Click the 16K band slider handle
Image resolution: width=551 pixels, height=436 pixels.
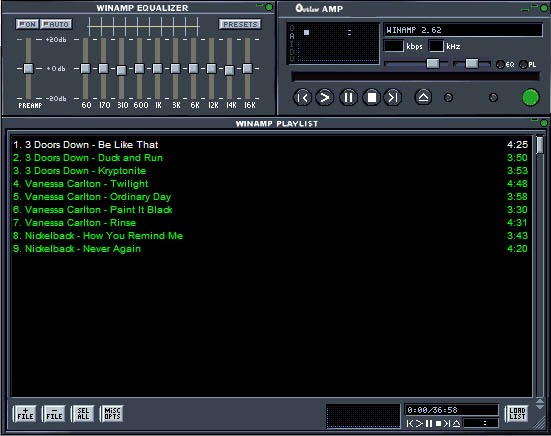click(x=247, y=69)
